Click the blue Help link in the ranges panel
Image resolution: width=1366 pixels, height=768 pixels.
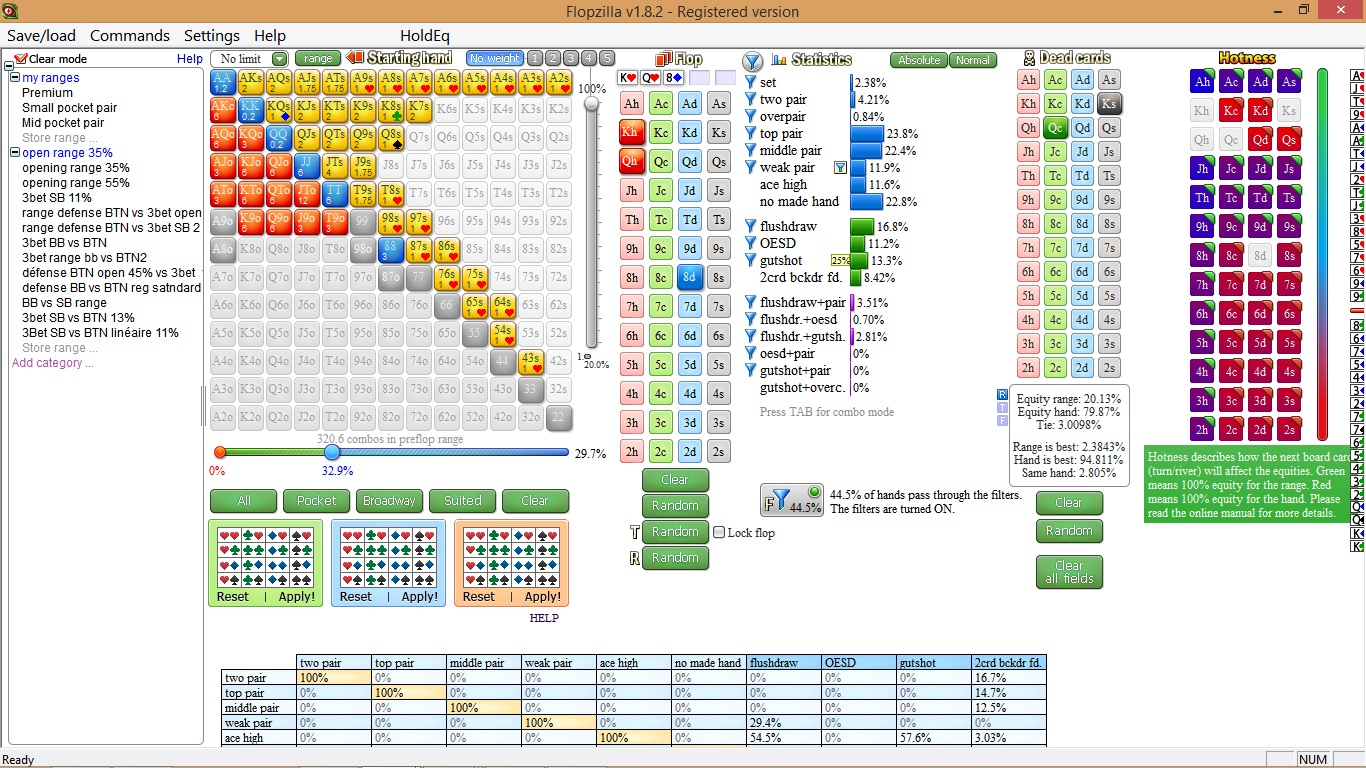click(190, 59)
